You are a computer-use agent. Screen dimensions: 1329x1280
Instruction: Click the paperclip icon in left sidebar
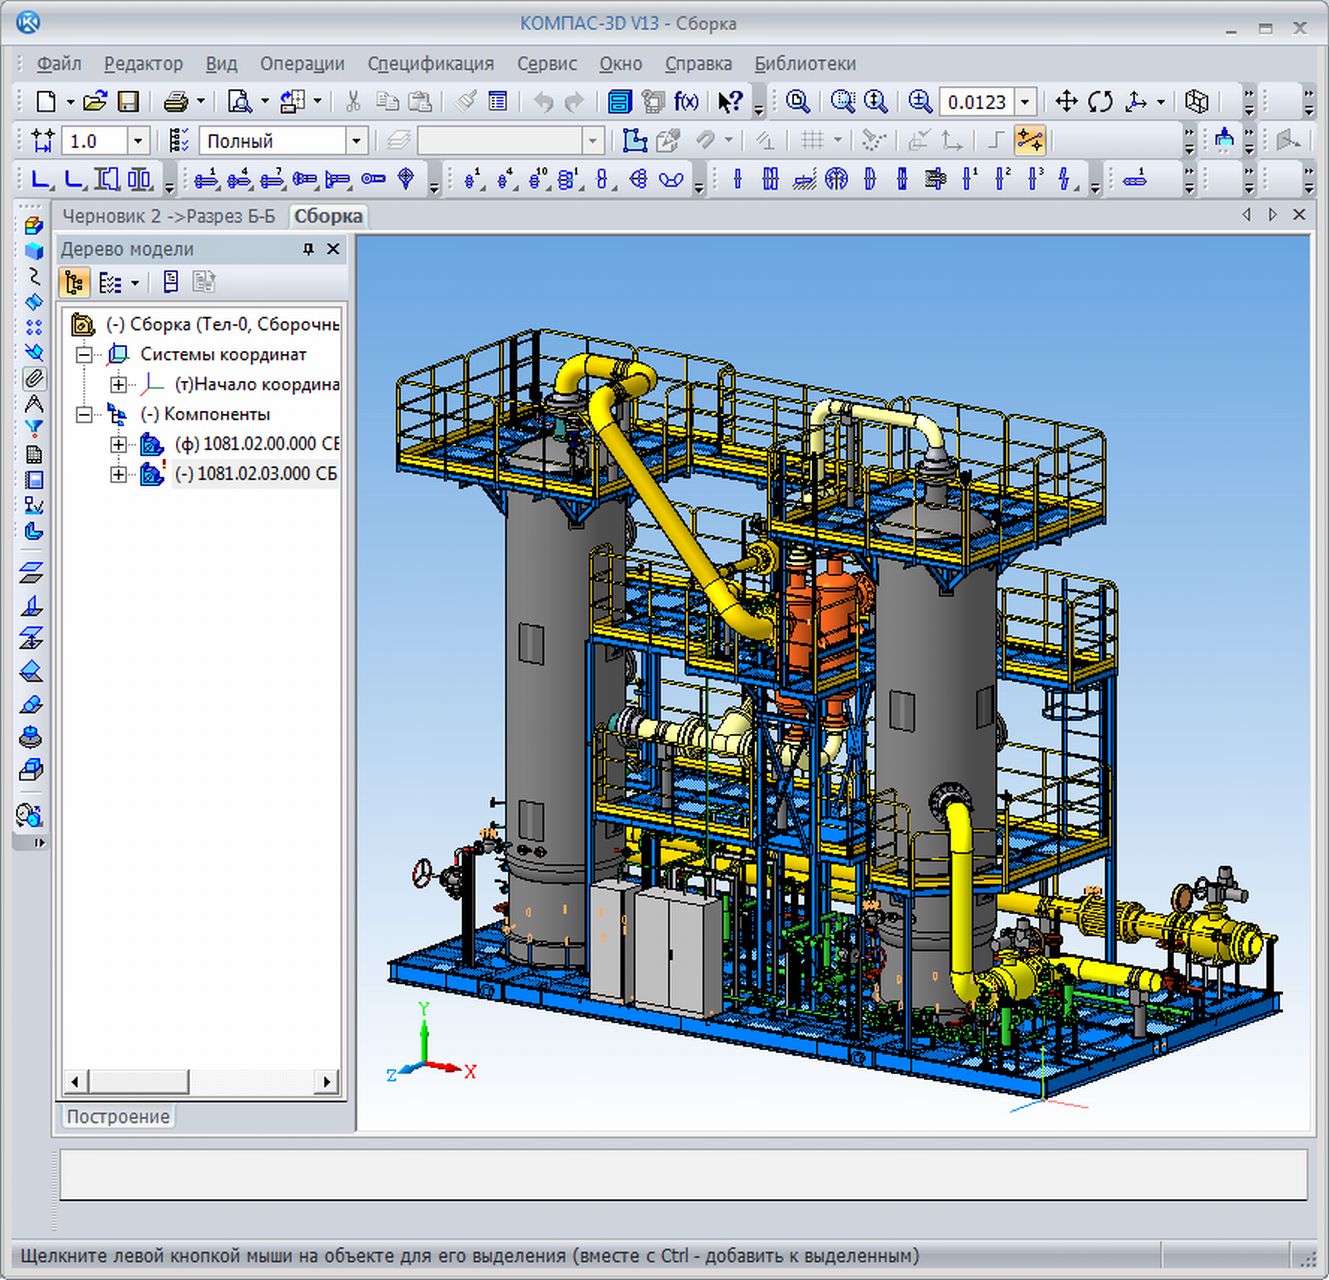click(34, 378)
